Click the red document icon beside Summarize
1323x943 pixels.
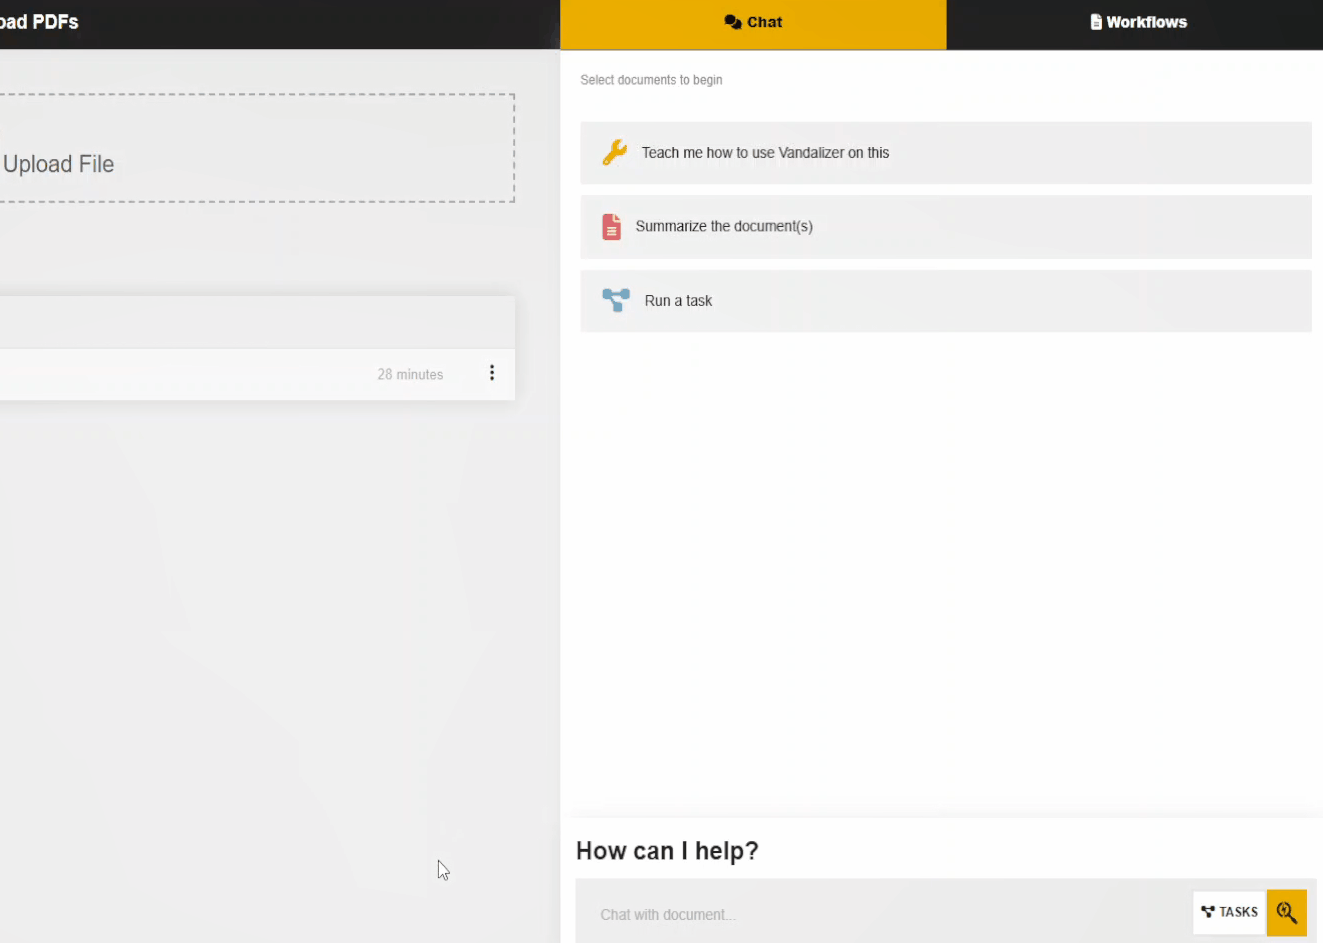click(611, 227)
